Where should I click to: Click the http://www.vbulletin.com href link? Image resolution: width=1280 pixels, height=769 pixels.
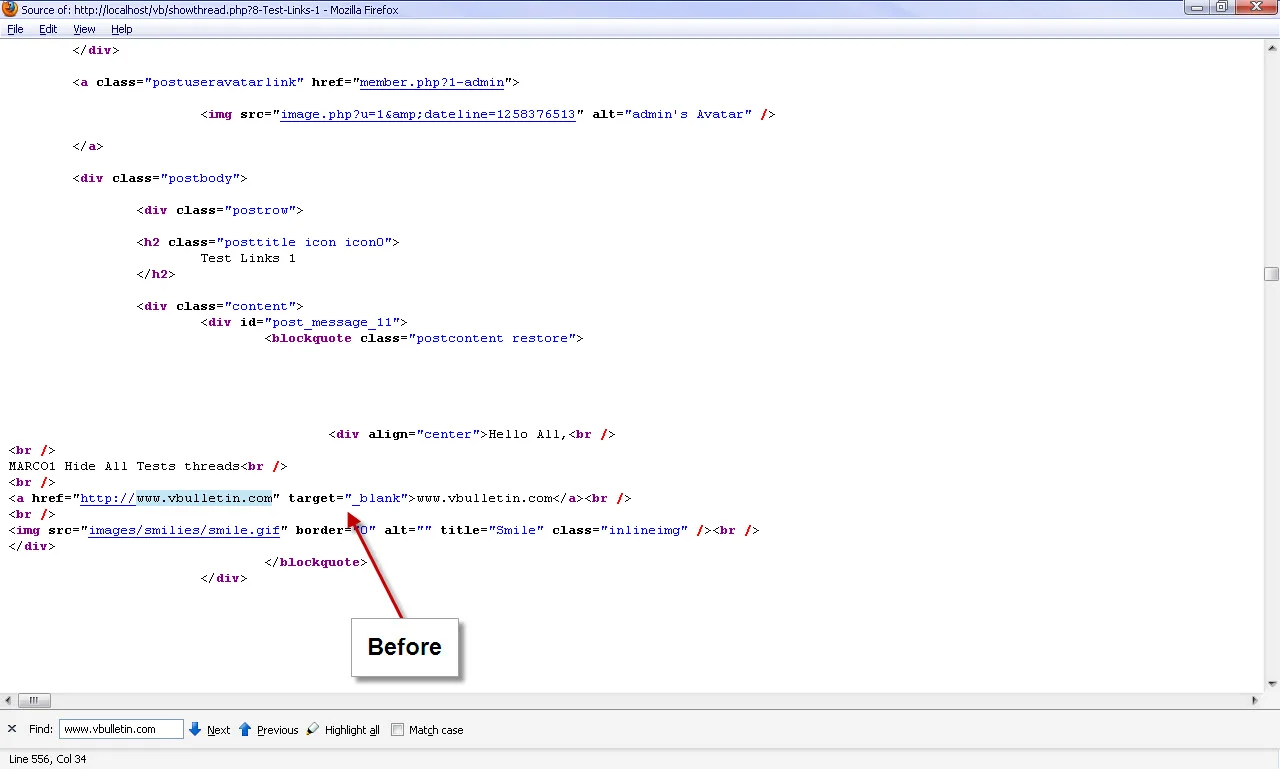coord(176,498)
